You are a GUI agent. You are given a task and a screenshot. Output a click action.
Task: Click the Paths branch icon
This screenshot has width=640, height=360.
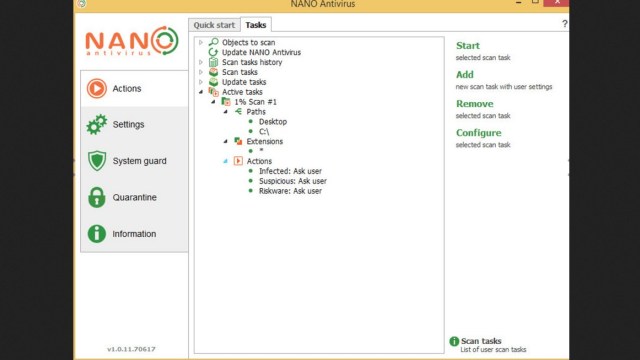[238, 111]
